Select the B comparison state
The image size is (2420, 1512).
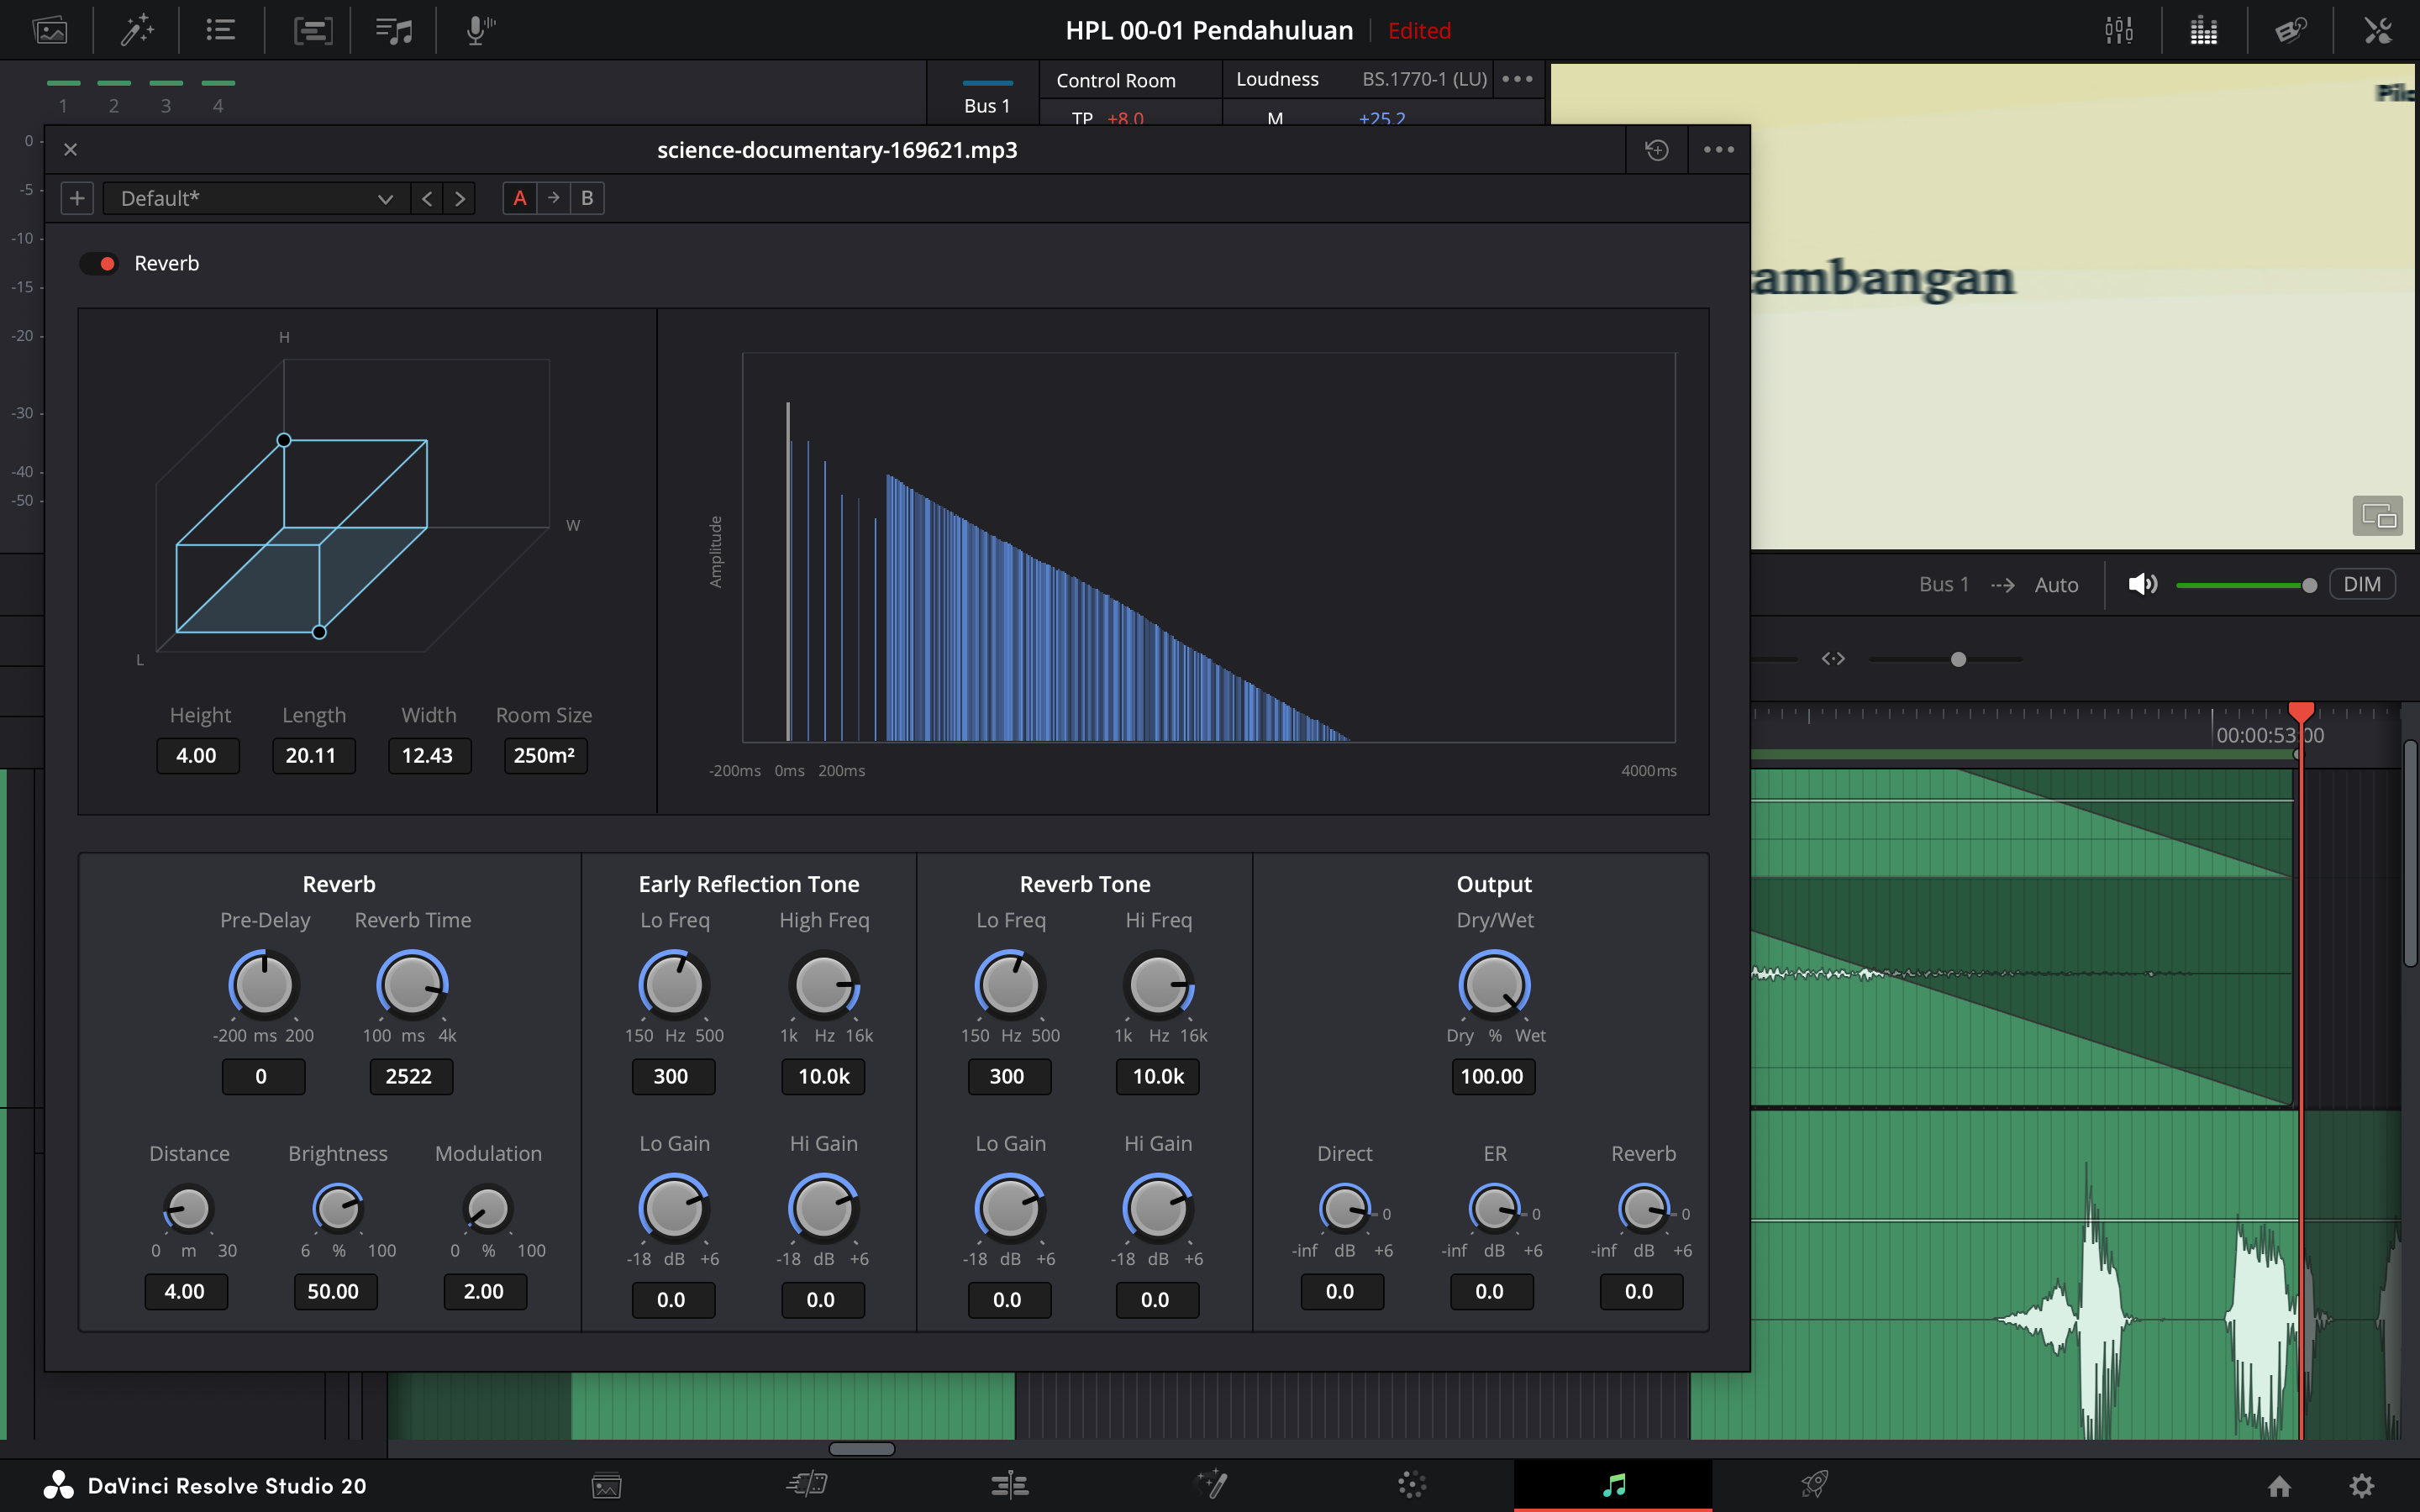[587, 198]
